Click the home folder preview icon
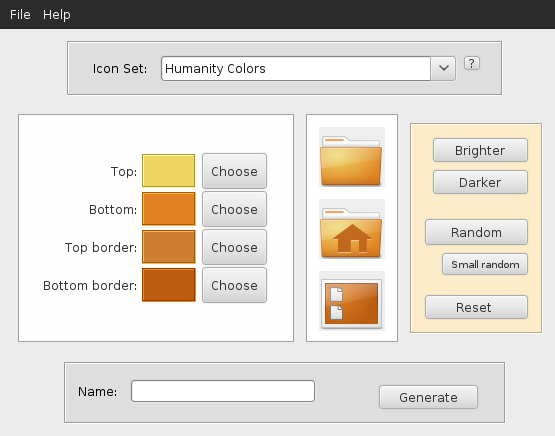Screen dimensions: 555x436 coord(352,229)
